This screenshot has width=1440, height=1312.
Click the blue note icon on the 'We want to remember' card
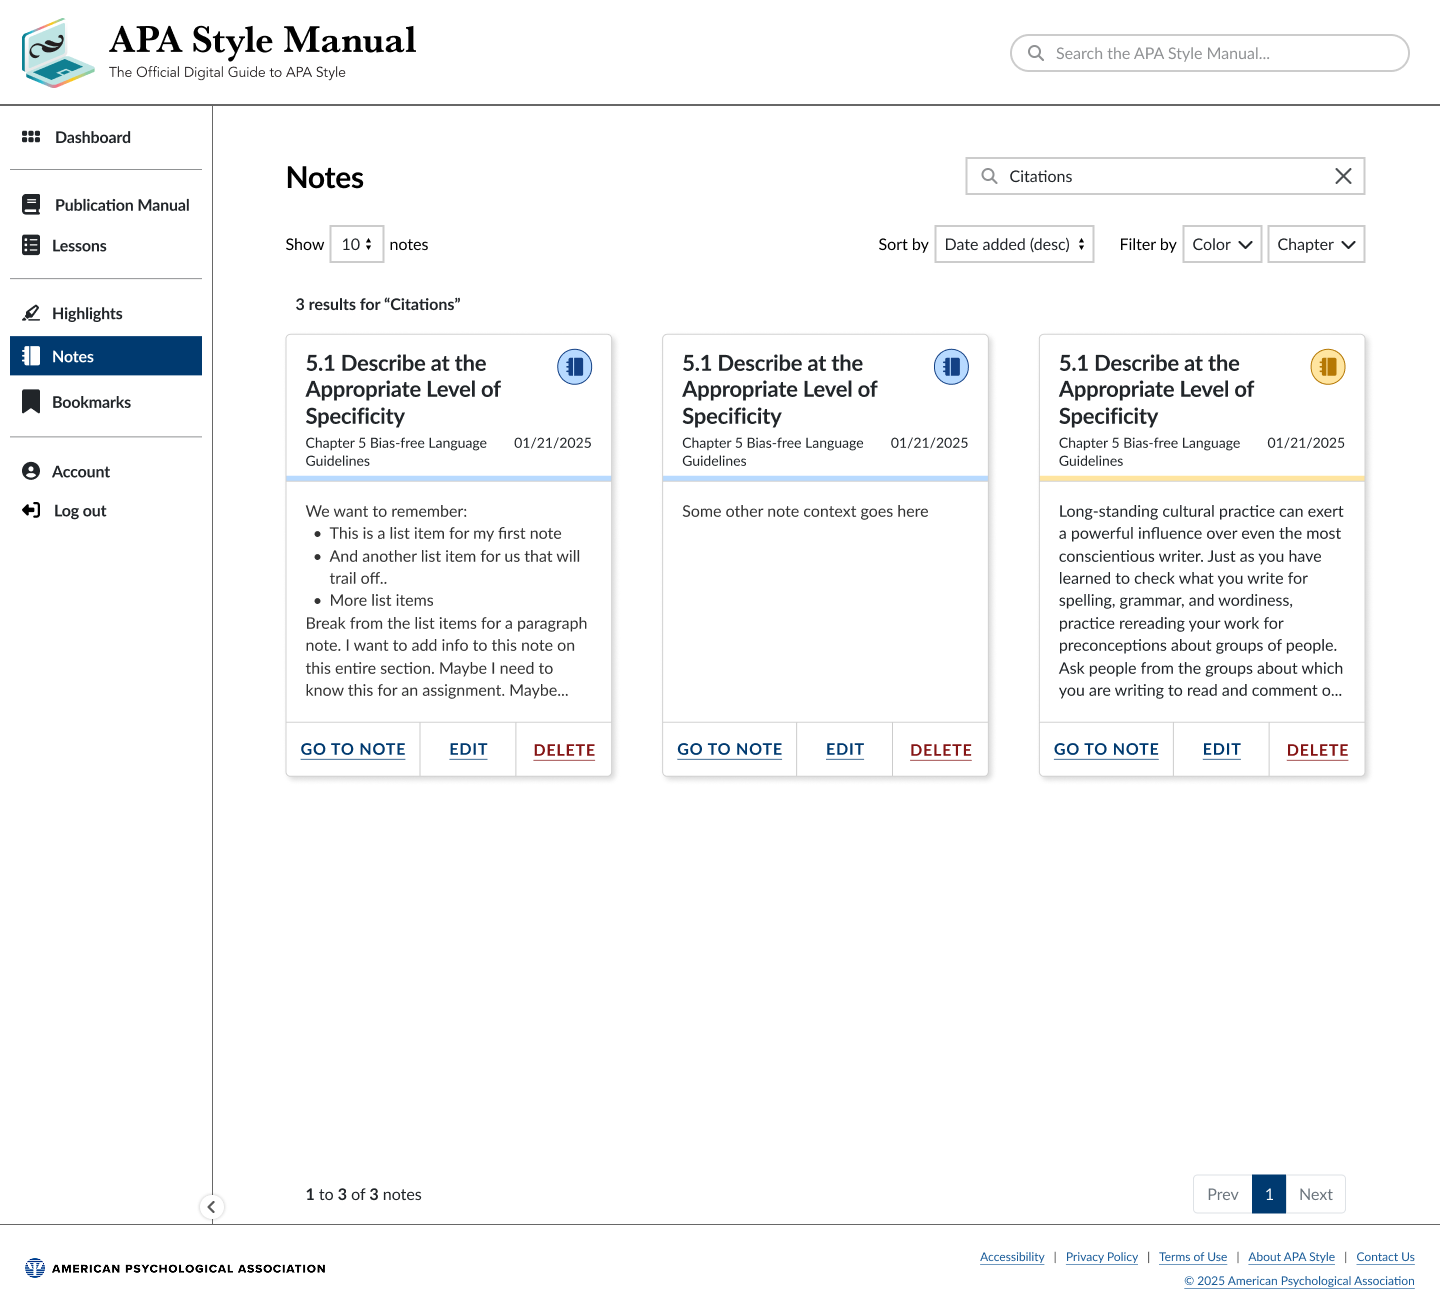coord(575,367)
